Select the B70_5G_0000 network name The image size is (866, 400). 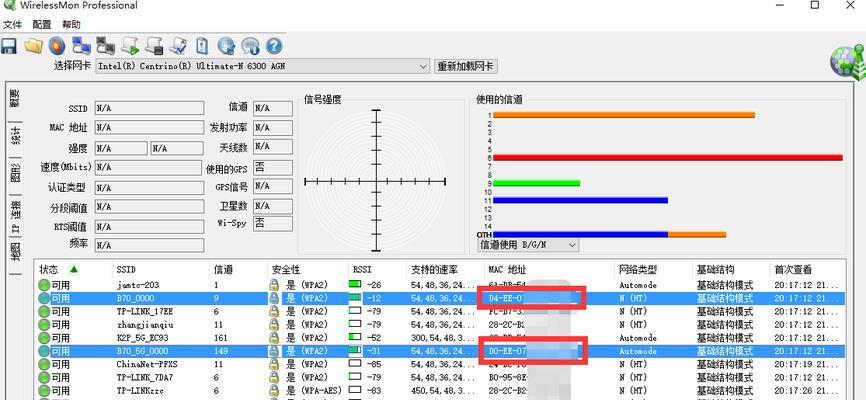click(142, 351)
